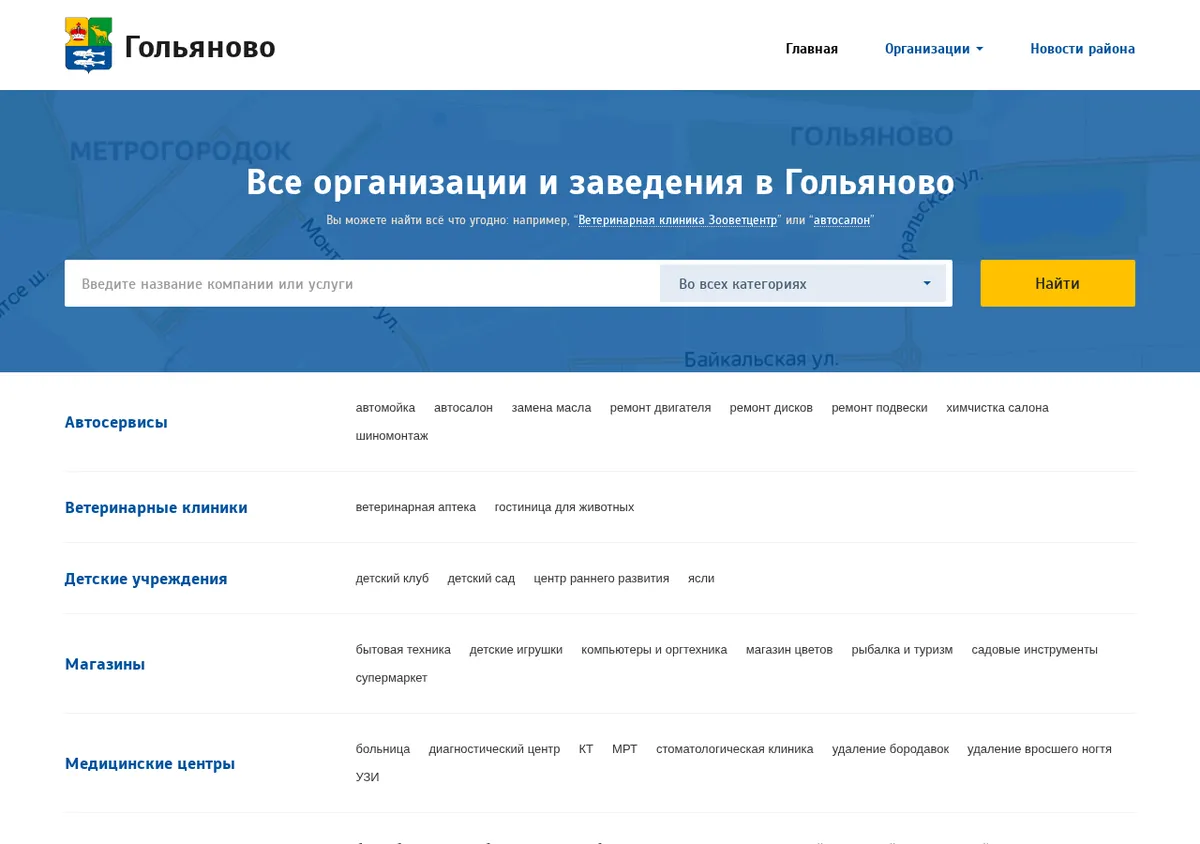Open the Ветеринарная клиника Зооветцентр example link
The width and height of the screenshot is (1200, 844).
[678, 220]
